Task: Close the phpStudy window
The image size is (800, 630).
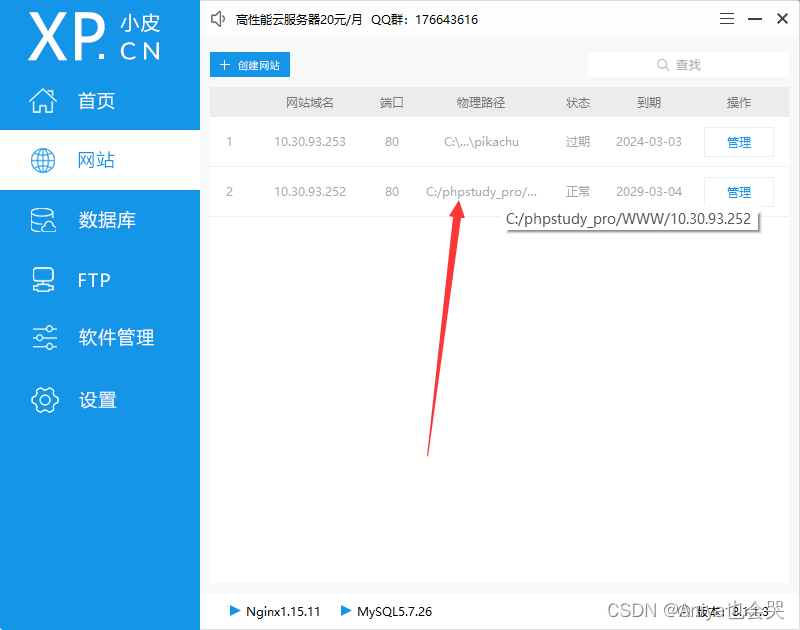Action: click(782, 19)
